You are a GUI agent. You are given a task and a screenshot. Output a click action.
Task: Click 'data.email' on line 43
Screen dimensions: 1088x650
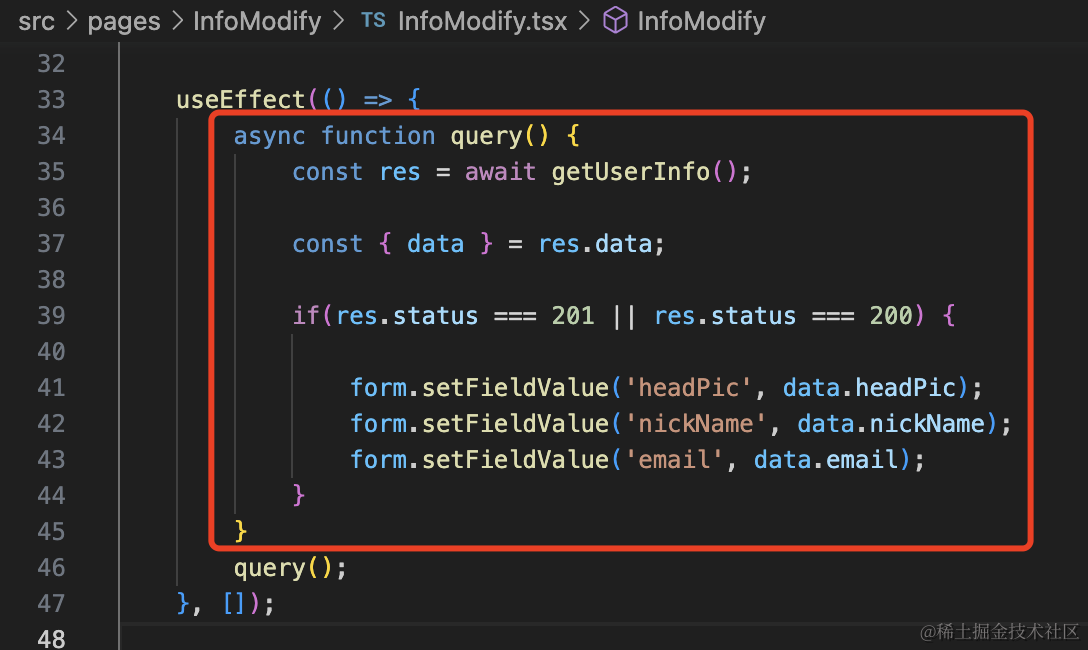pos(826,460)
